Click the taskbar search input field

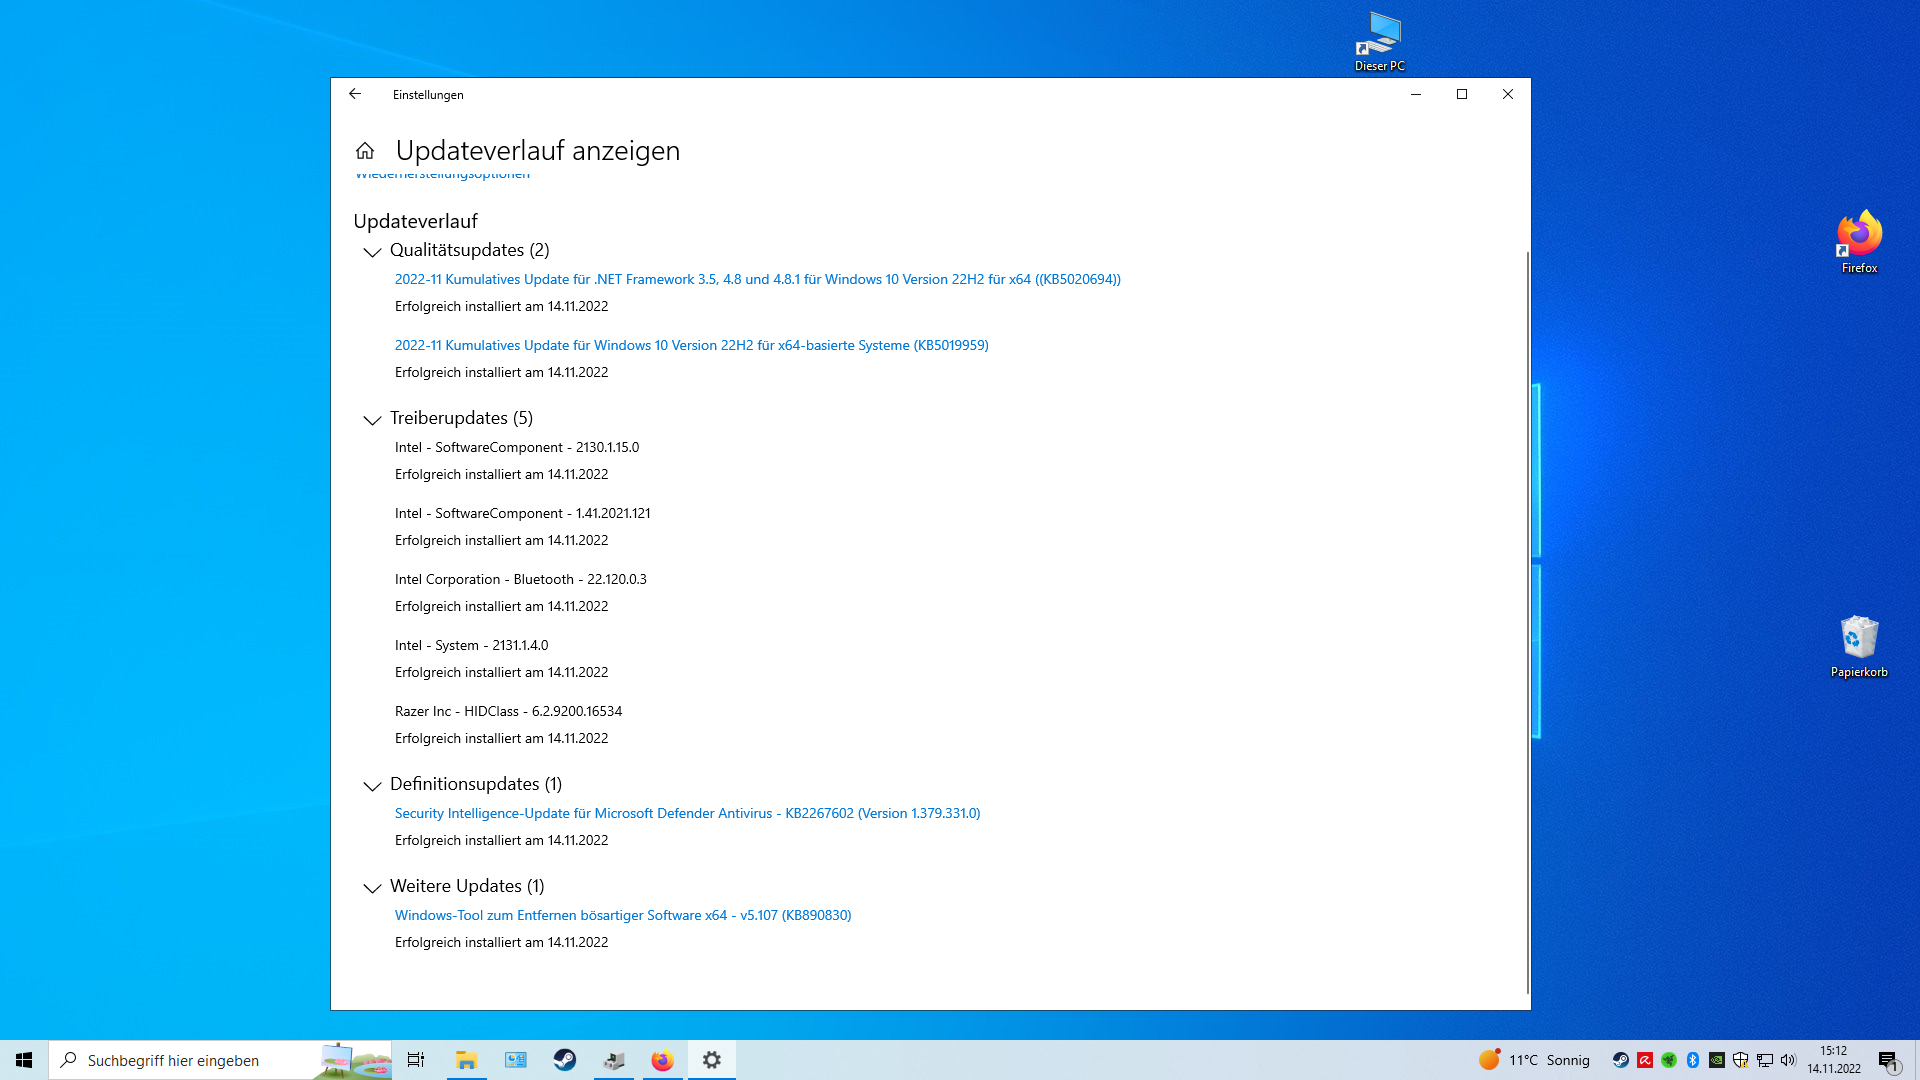click(190, 1060)
